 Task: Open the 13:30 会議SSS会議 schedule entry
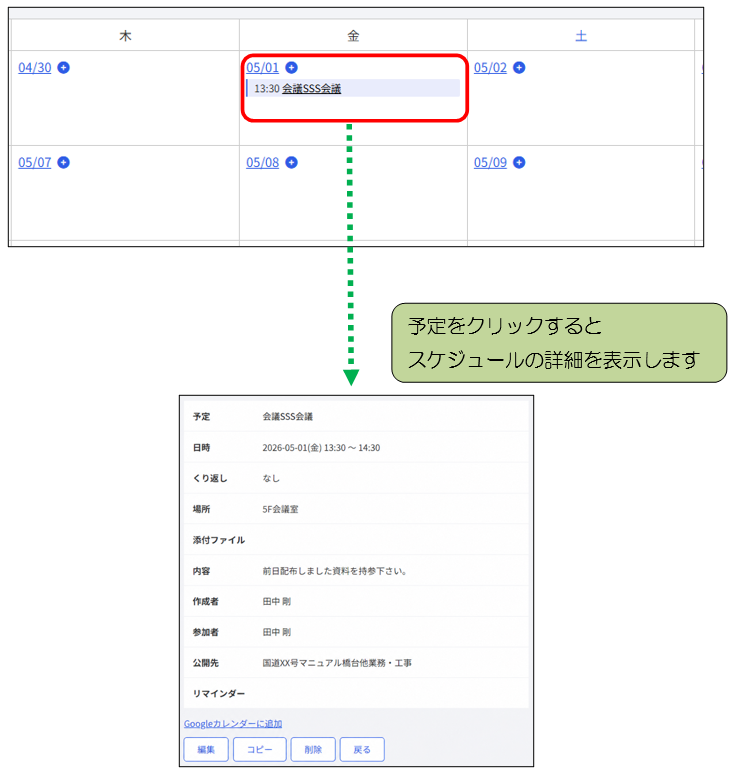pos(311,89)
